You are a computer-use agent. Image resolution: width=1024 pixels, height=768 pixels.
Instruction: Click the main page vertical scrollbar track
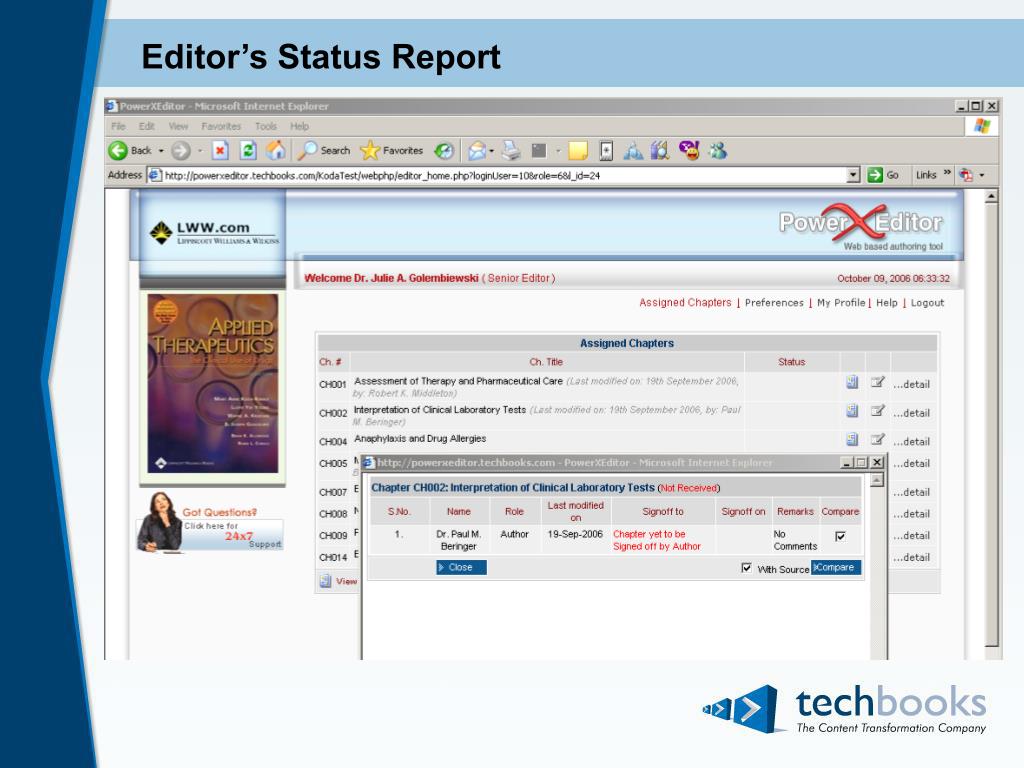[x=991, y=424]
